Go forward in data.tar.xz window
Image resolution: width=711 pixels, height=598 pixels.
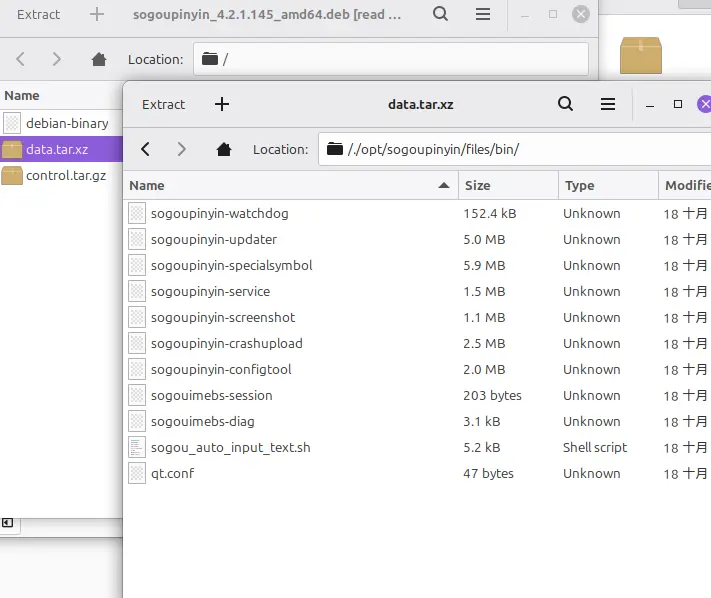point(181,149)
